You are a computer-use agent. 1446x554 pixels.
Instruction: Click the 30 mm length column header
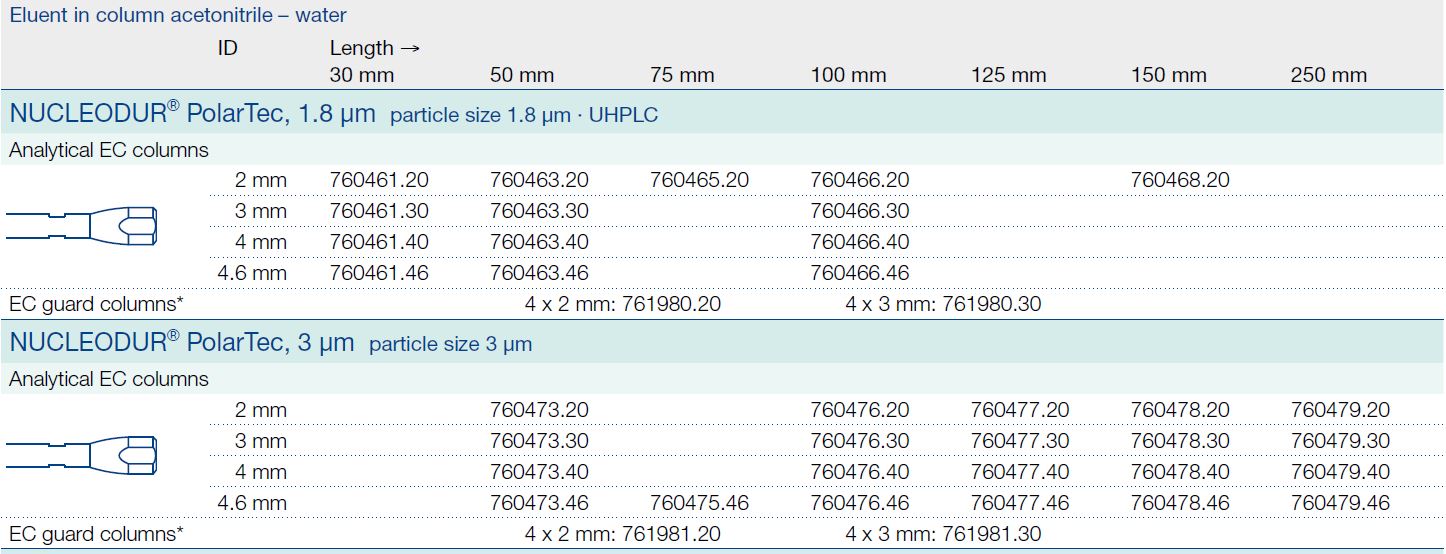click(x=362, y=75)
